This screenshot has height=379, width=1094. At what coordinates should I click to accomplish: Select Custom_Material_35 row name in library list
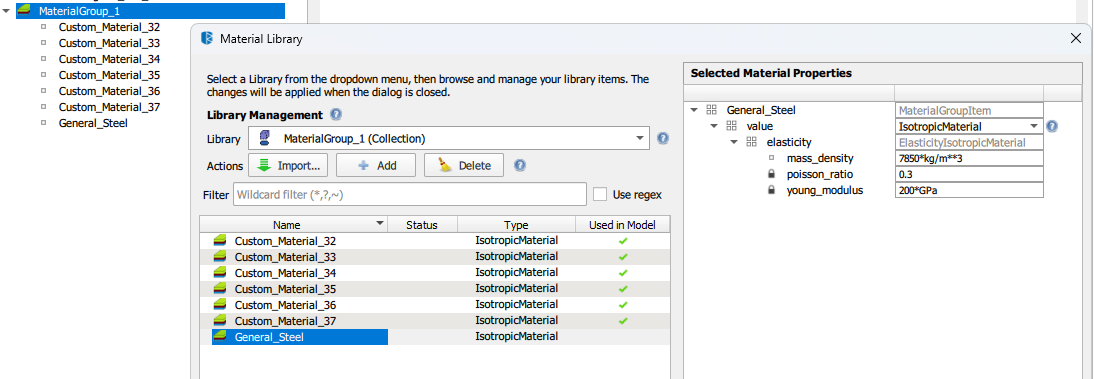pos(285,289)
